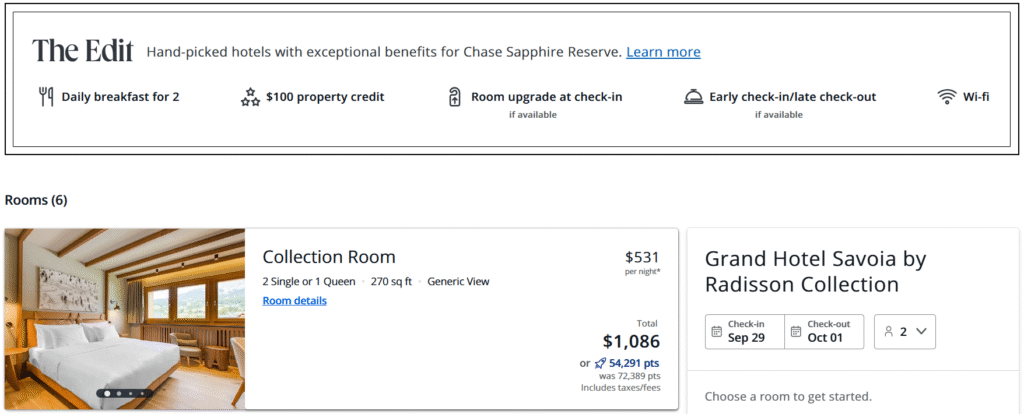Open the Check-in date field Sep 29

(745, 331)
